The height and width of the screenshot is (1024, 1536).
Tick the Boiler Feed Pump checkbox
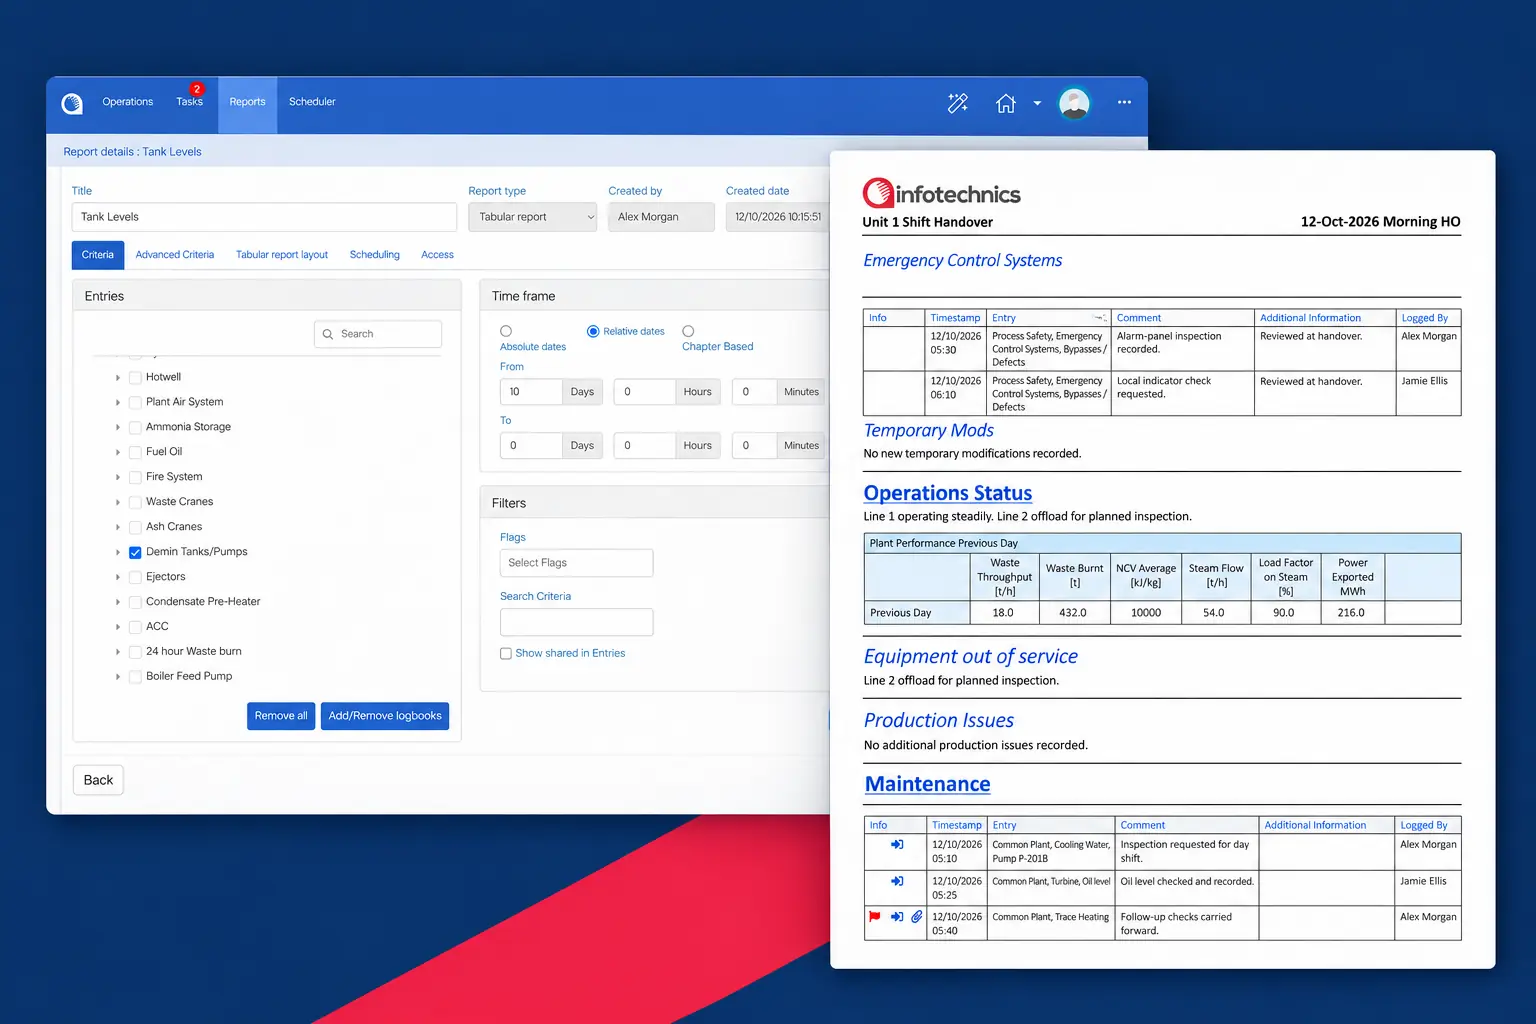point(135,677)
